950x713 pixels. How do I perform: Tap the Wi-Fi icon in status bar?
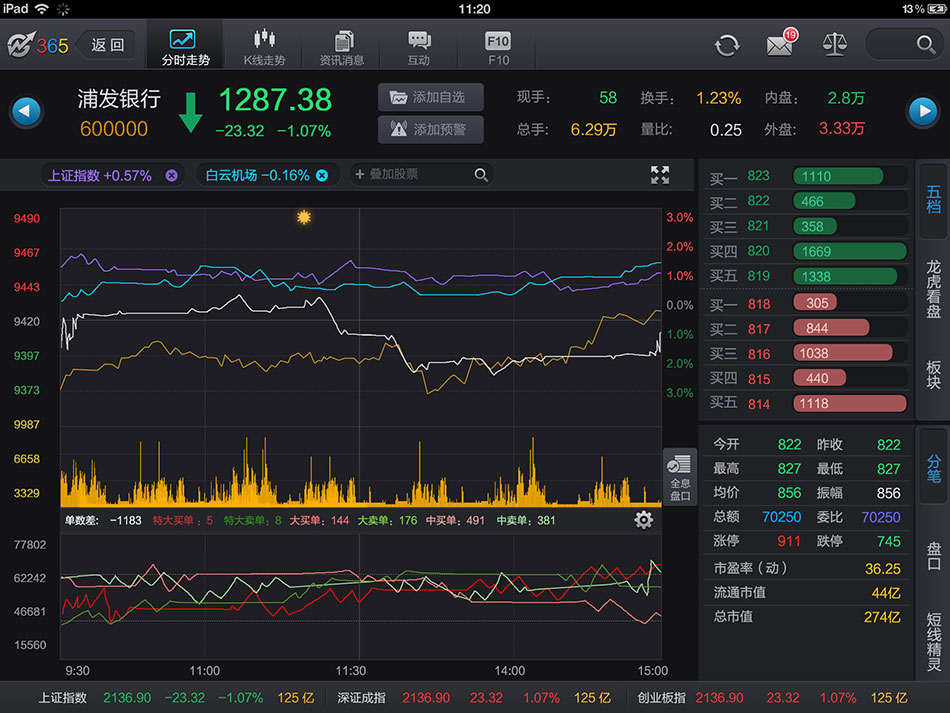(42, 9)
